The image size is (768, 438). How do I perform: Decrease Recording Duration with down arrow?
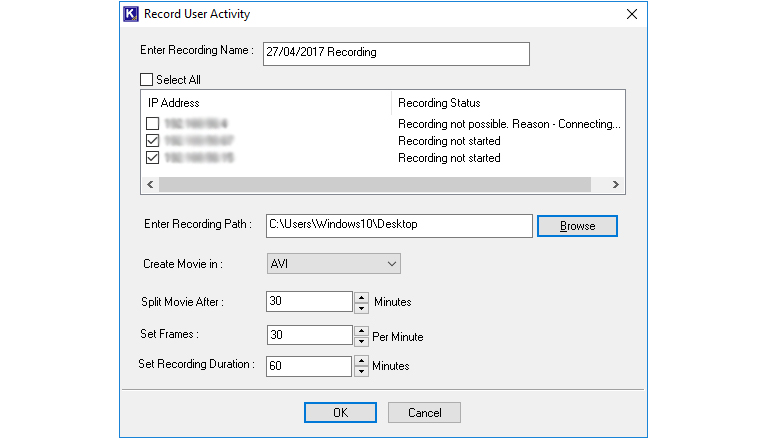(x=361, y=372)
